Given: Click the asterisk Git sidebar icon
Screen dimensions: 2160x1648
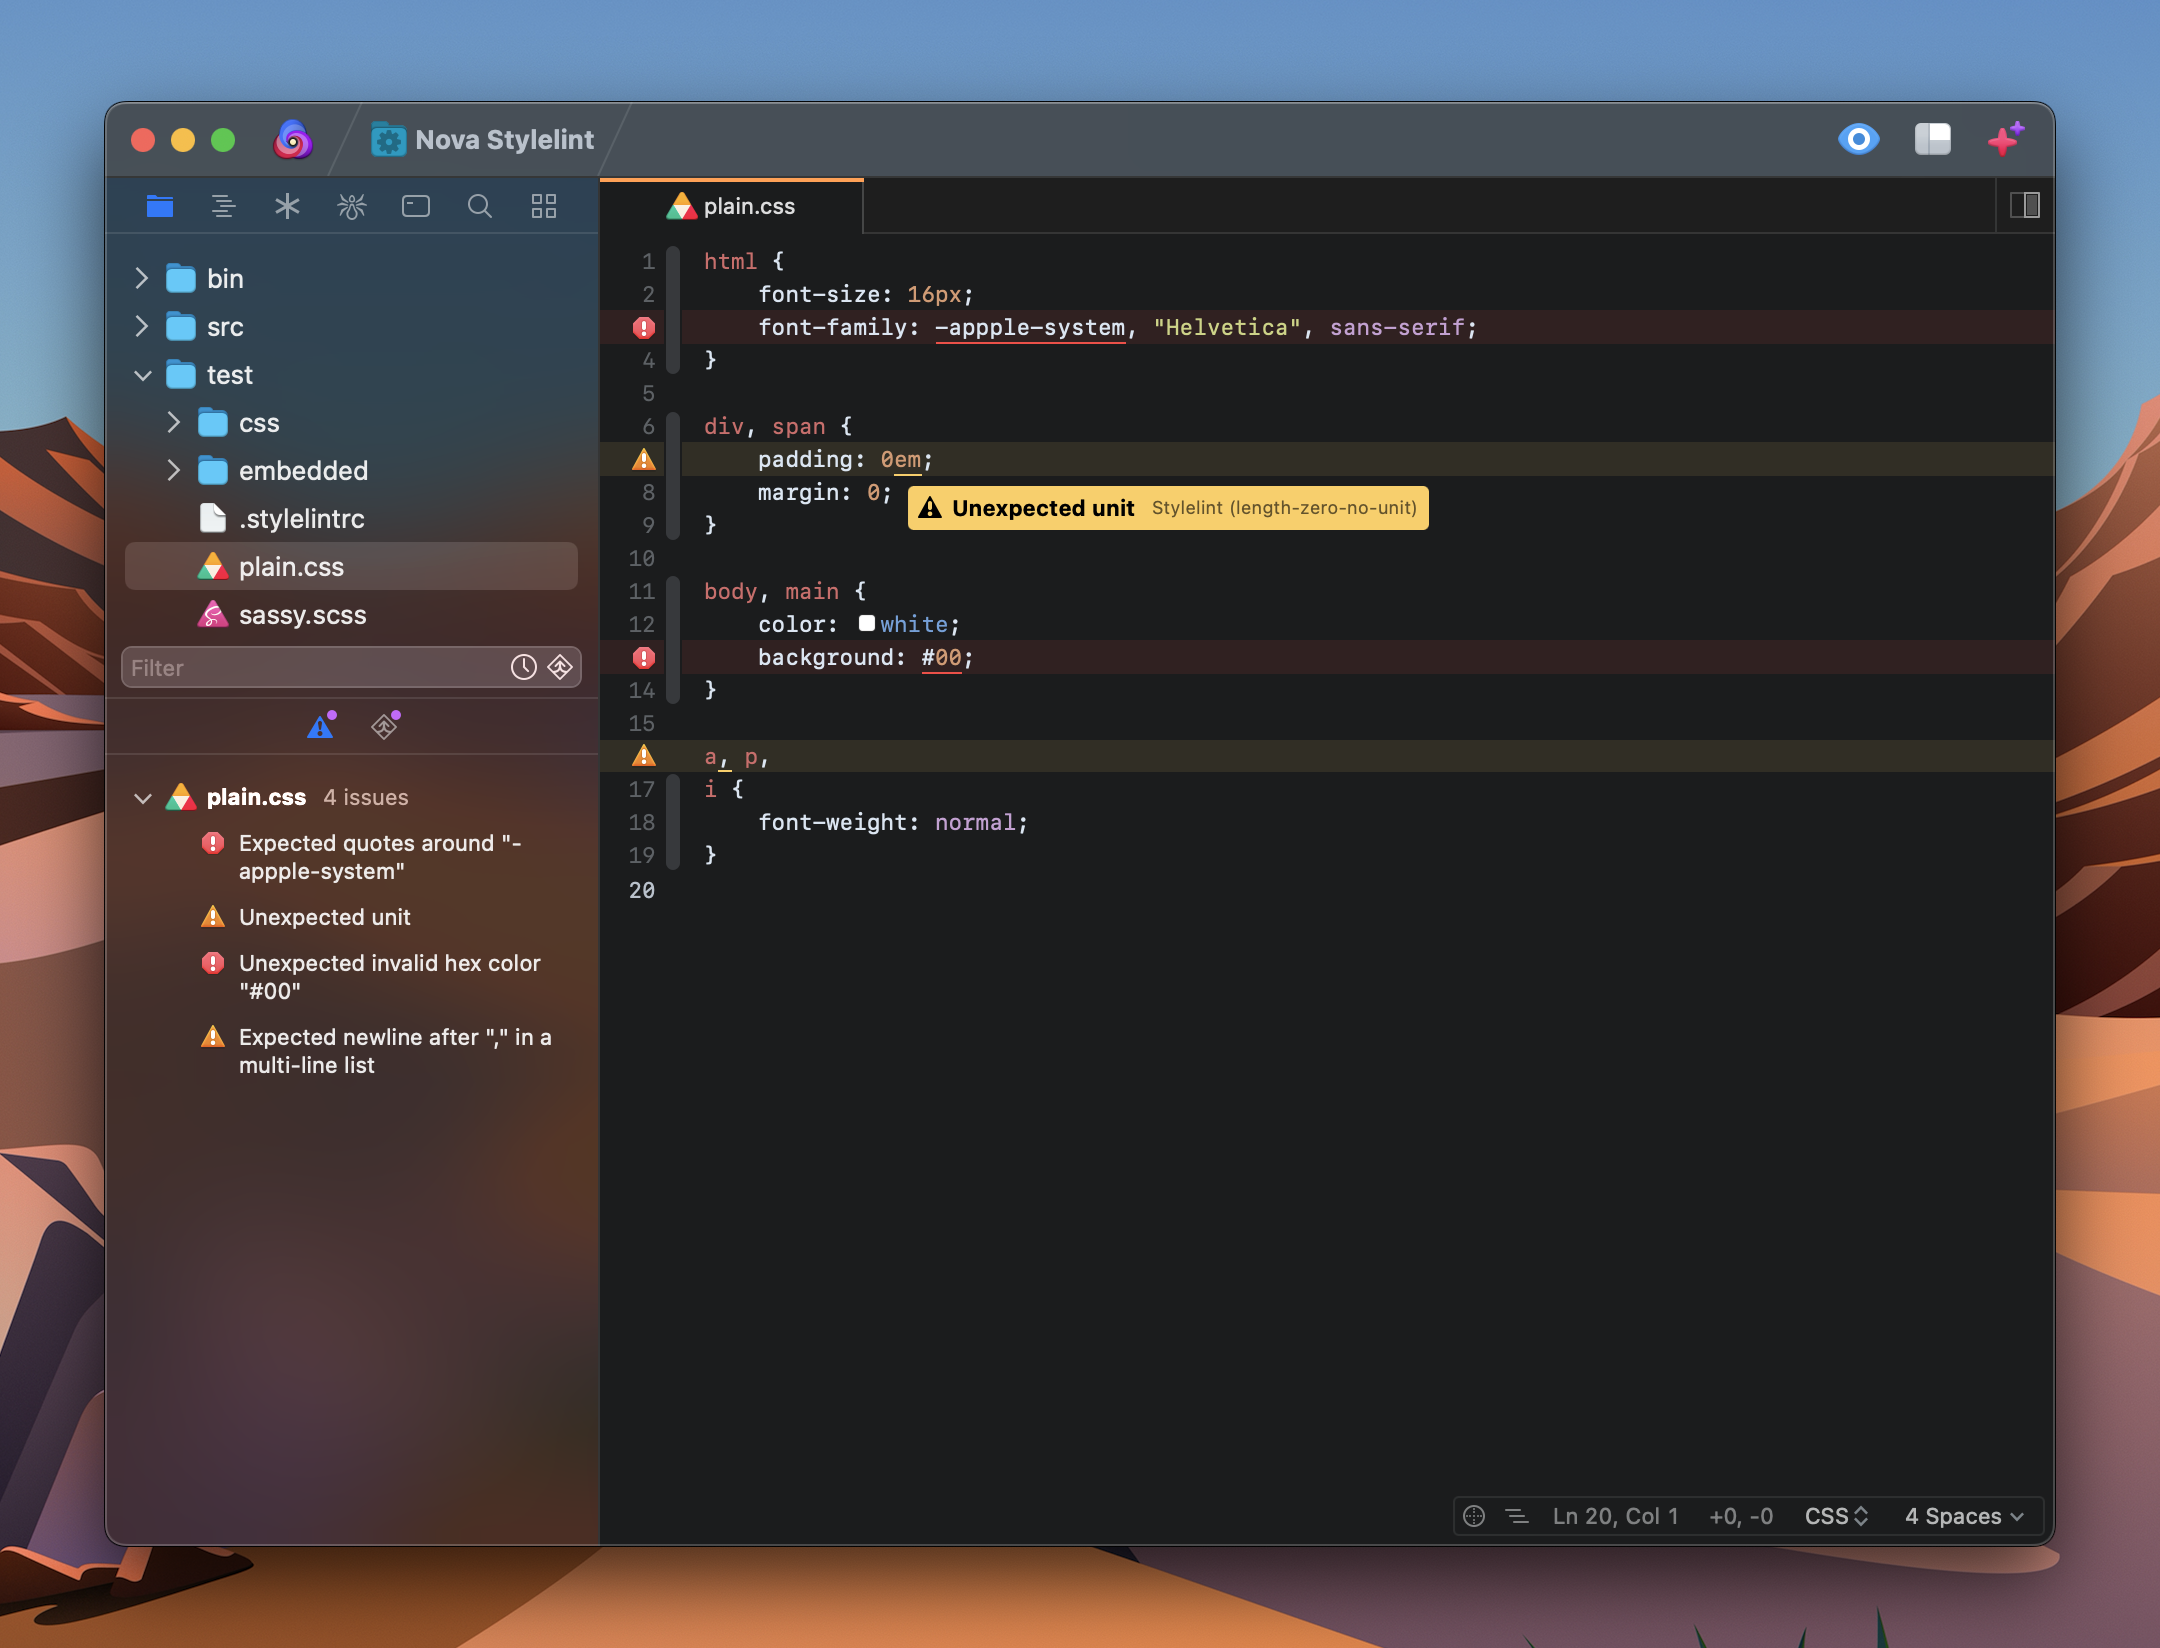Looking at the screenshot, I should [287, 207].
